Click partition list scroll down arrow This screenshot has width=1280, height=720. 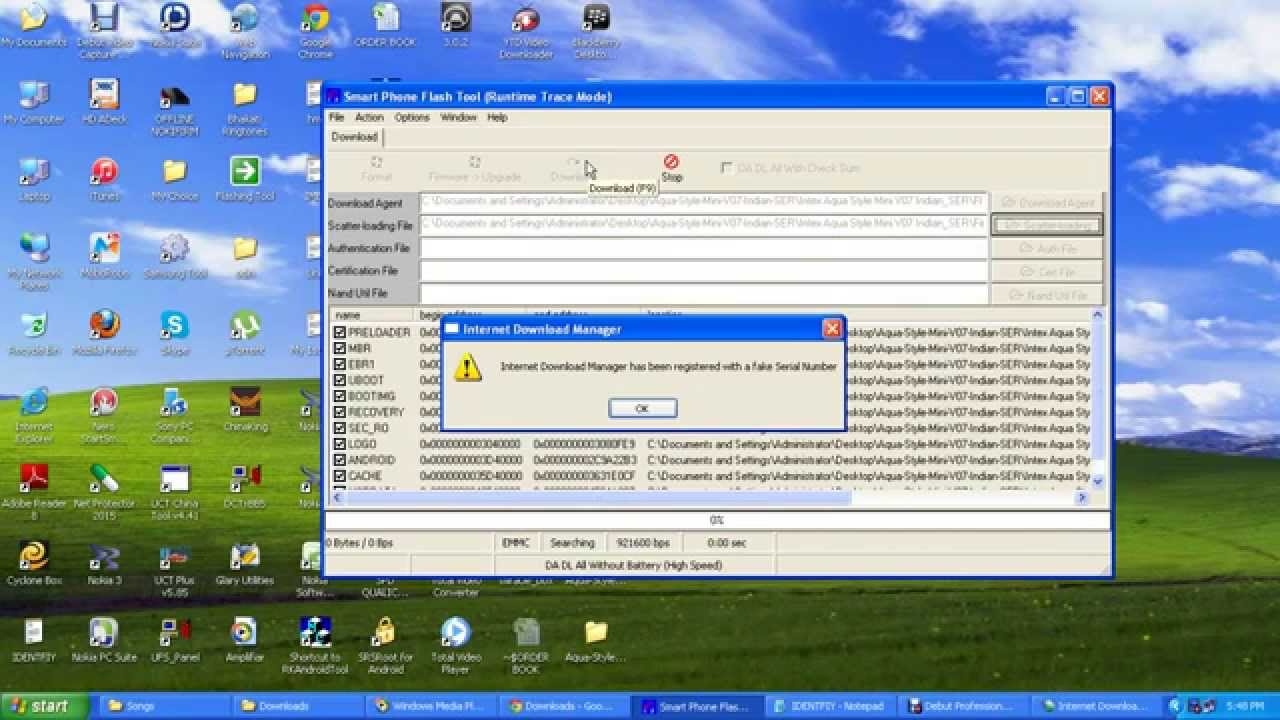click(1098, 481)
